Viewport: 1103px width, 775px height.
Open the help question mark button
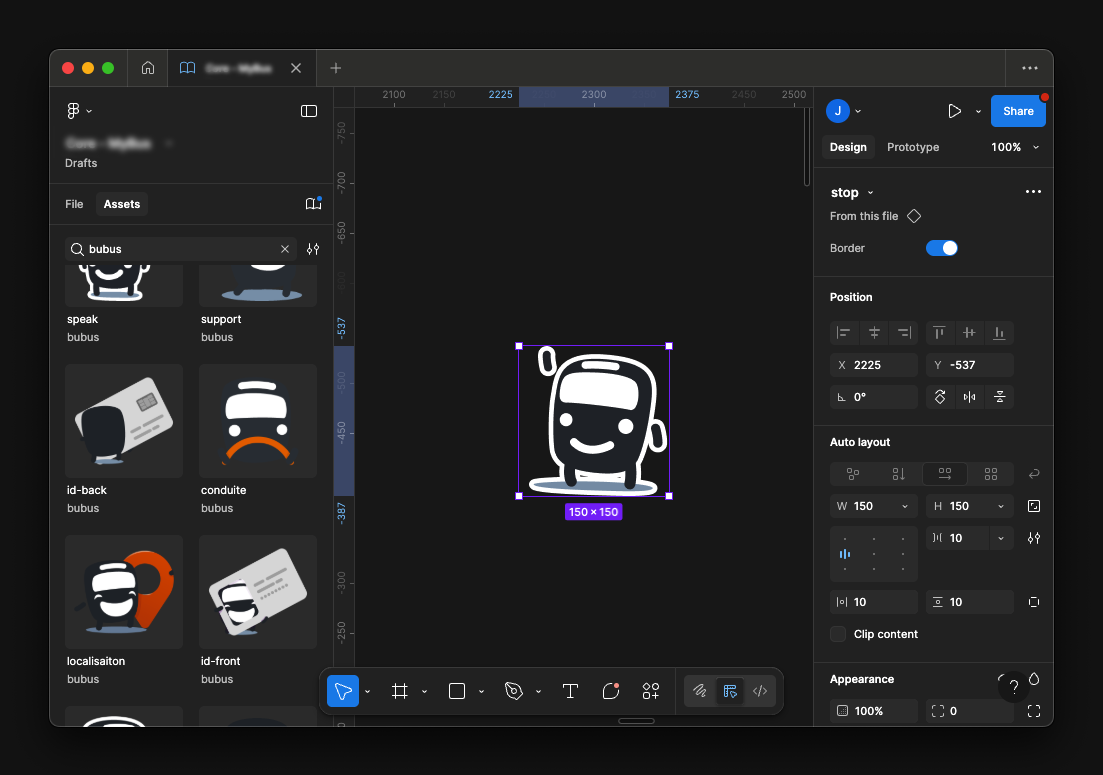pos(1014,687)
